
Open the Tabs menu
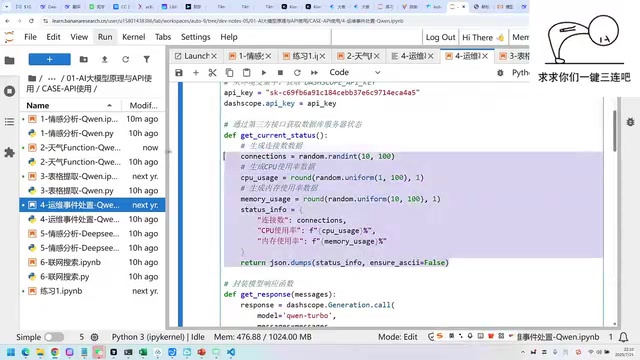[163, 37]
